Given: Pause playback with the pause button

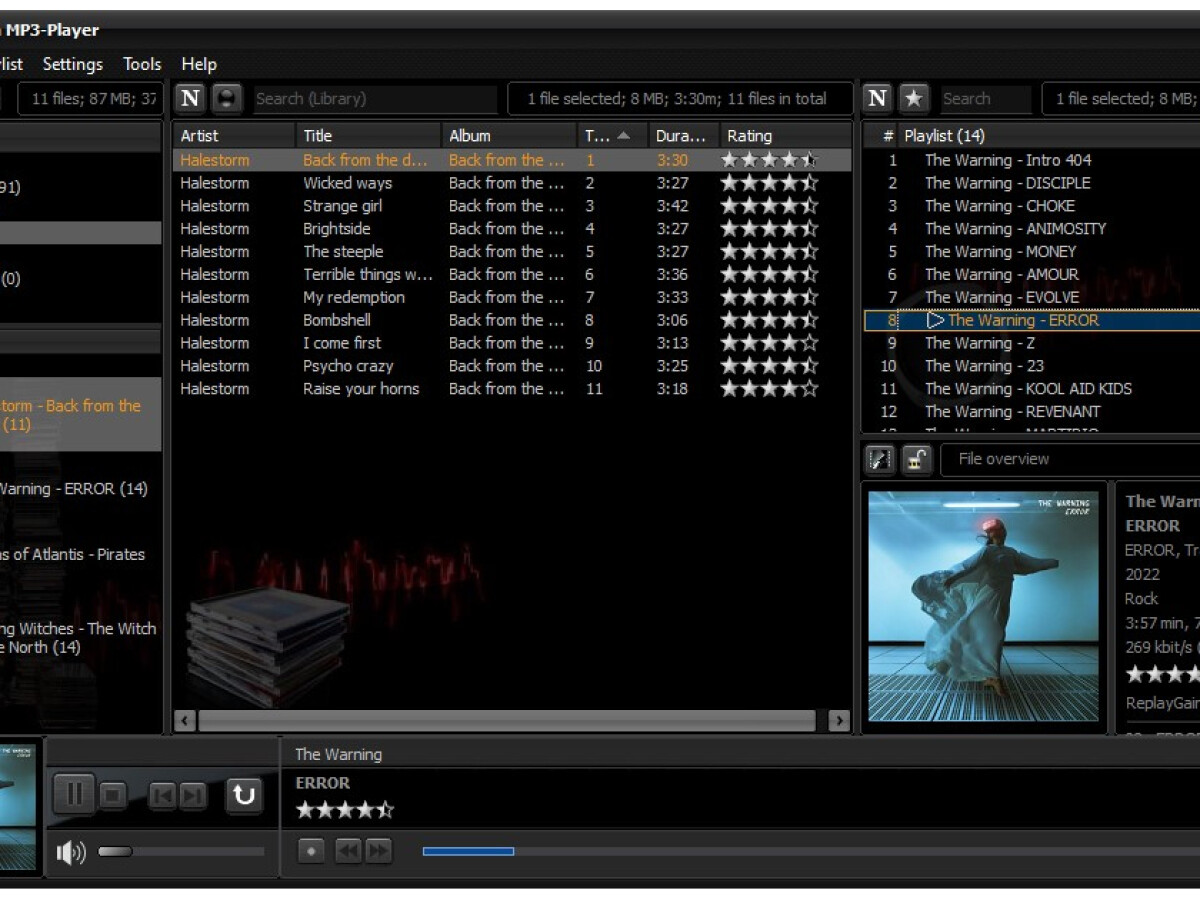Looking at the screenshot, I should [74, 795].
